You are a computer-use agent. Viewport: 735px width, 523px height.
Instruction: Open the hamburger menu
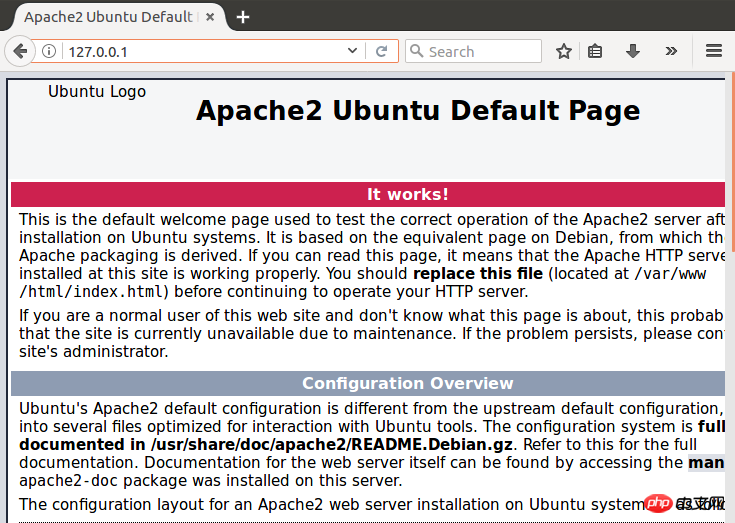point(713,51)
